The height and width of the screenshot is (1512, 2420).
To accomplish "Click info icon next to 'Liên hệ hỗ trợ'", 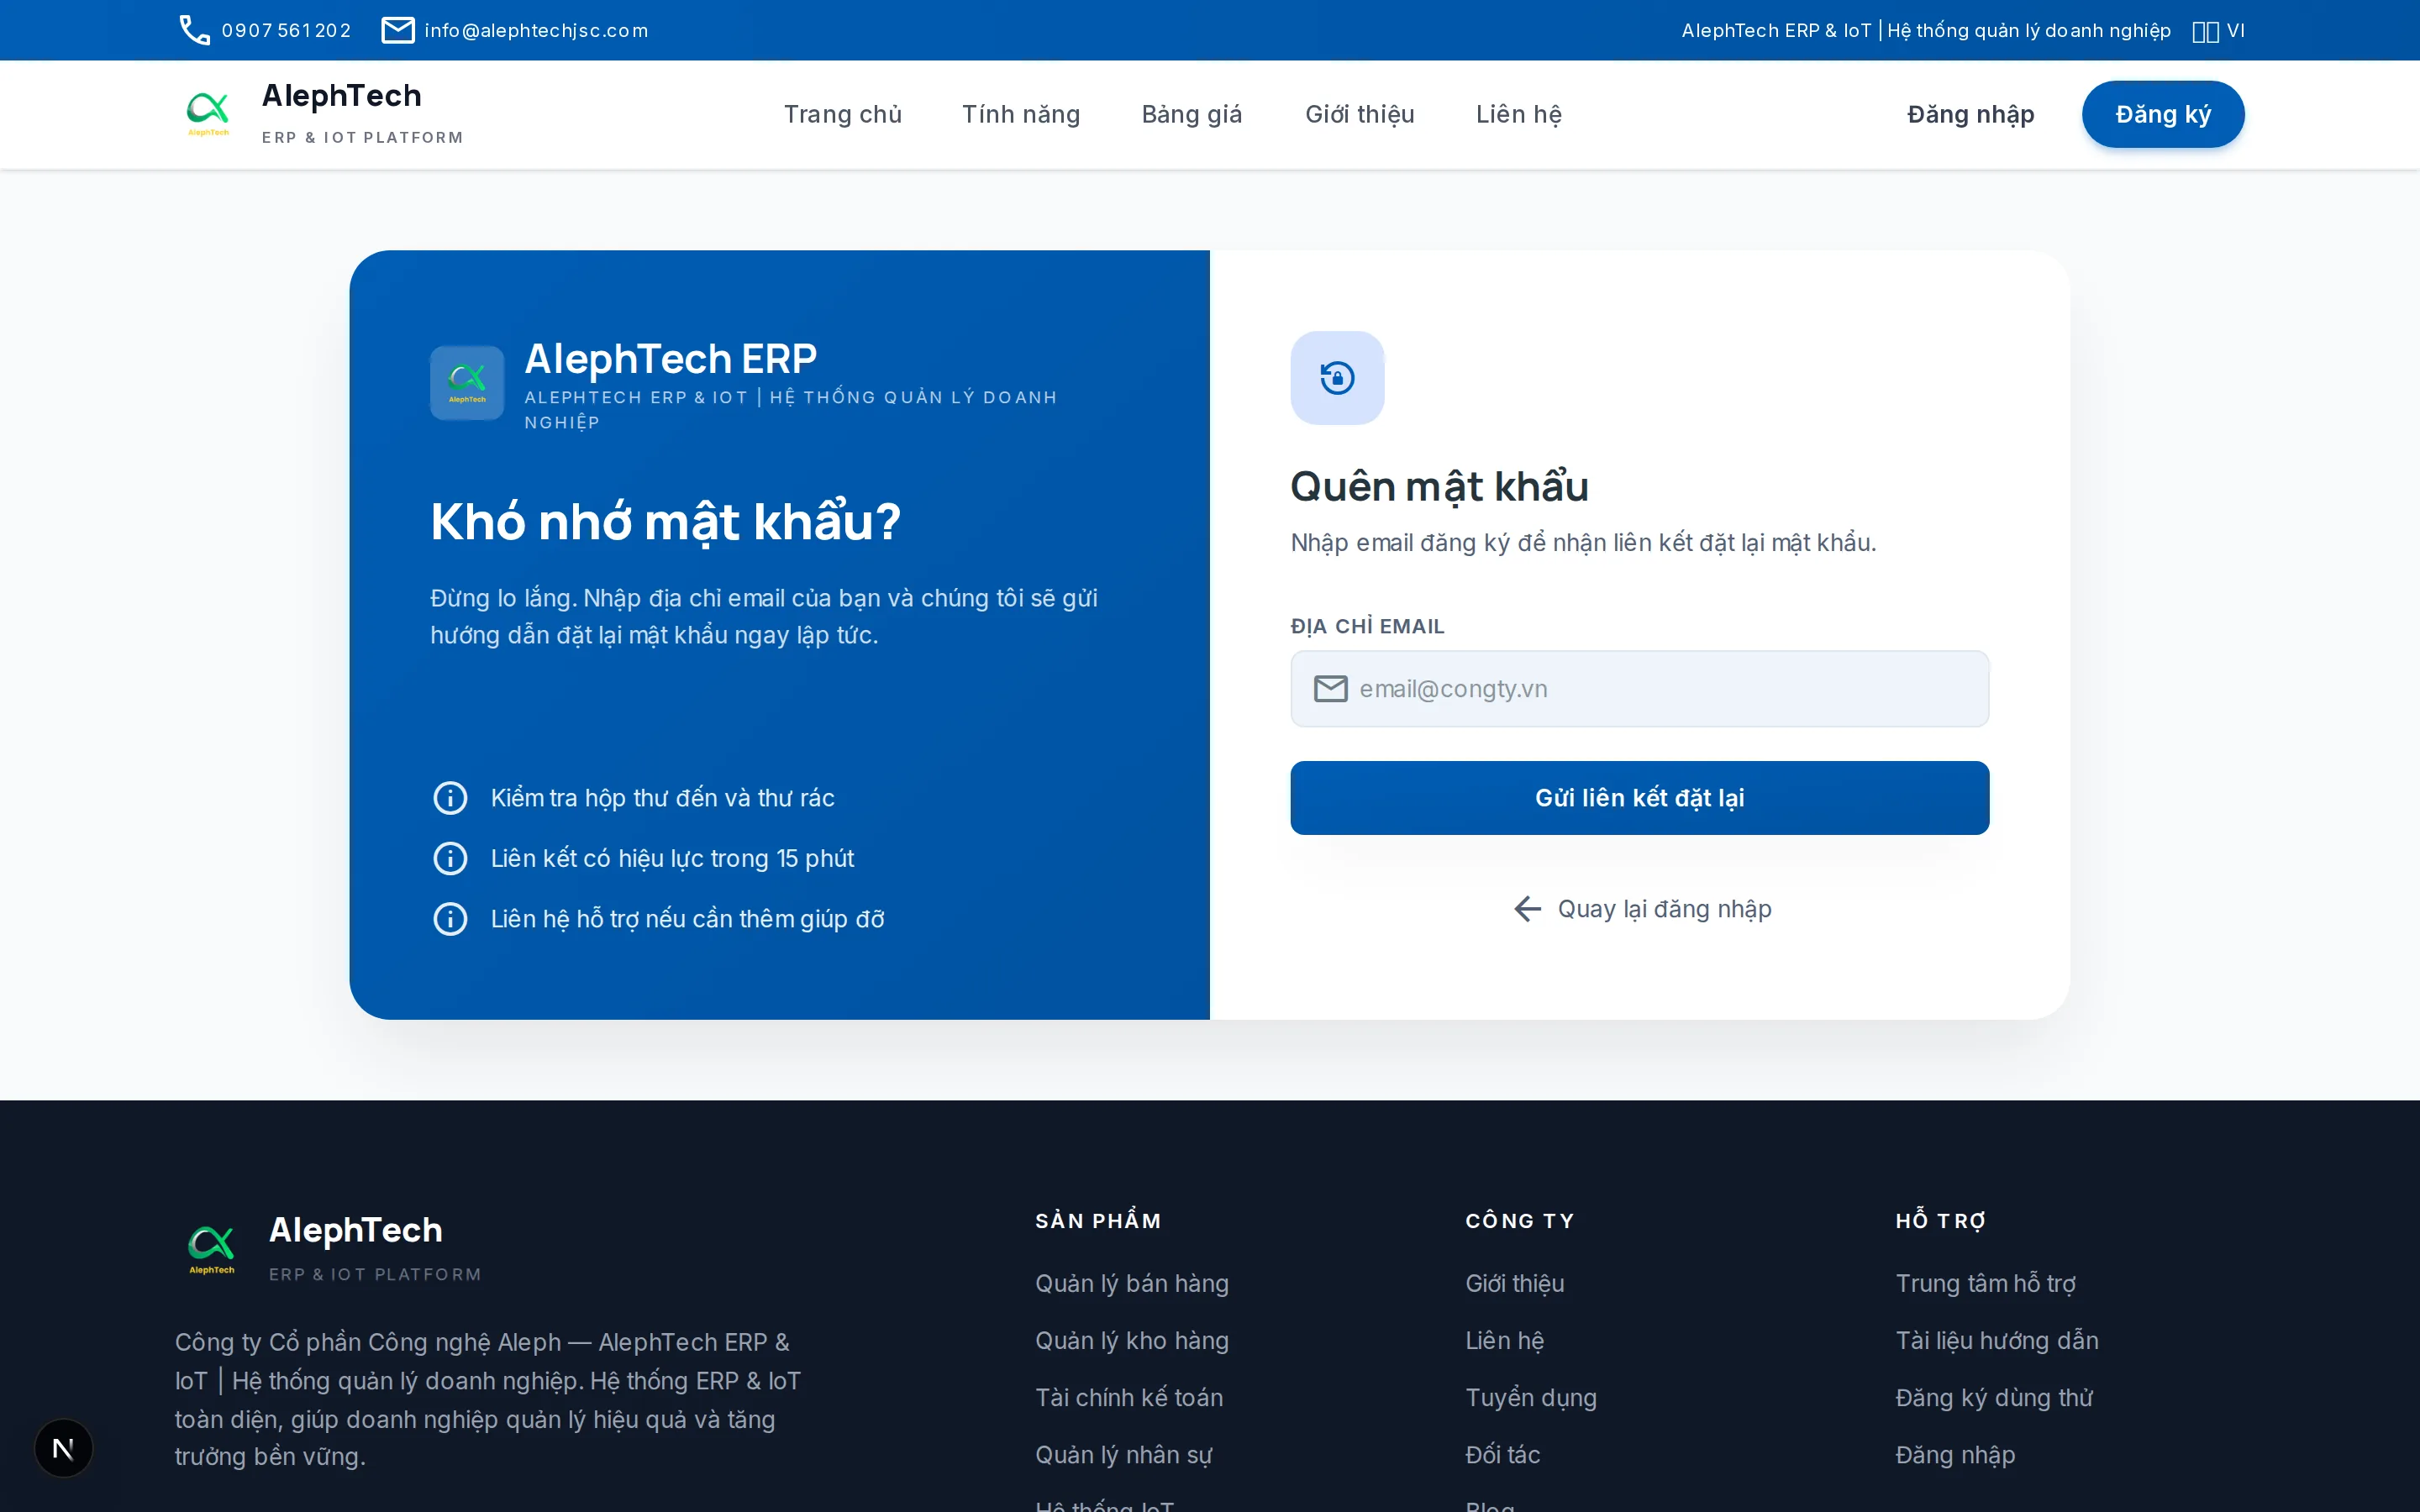I will click(450, 919).
